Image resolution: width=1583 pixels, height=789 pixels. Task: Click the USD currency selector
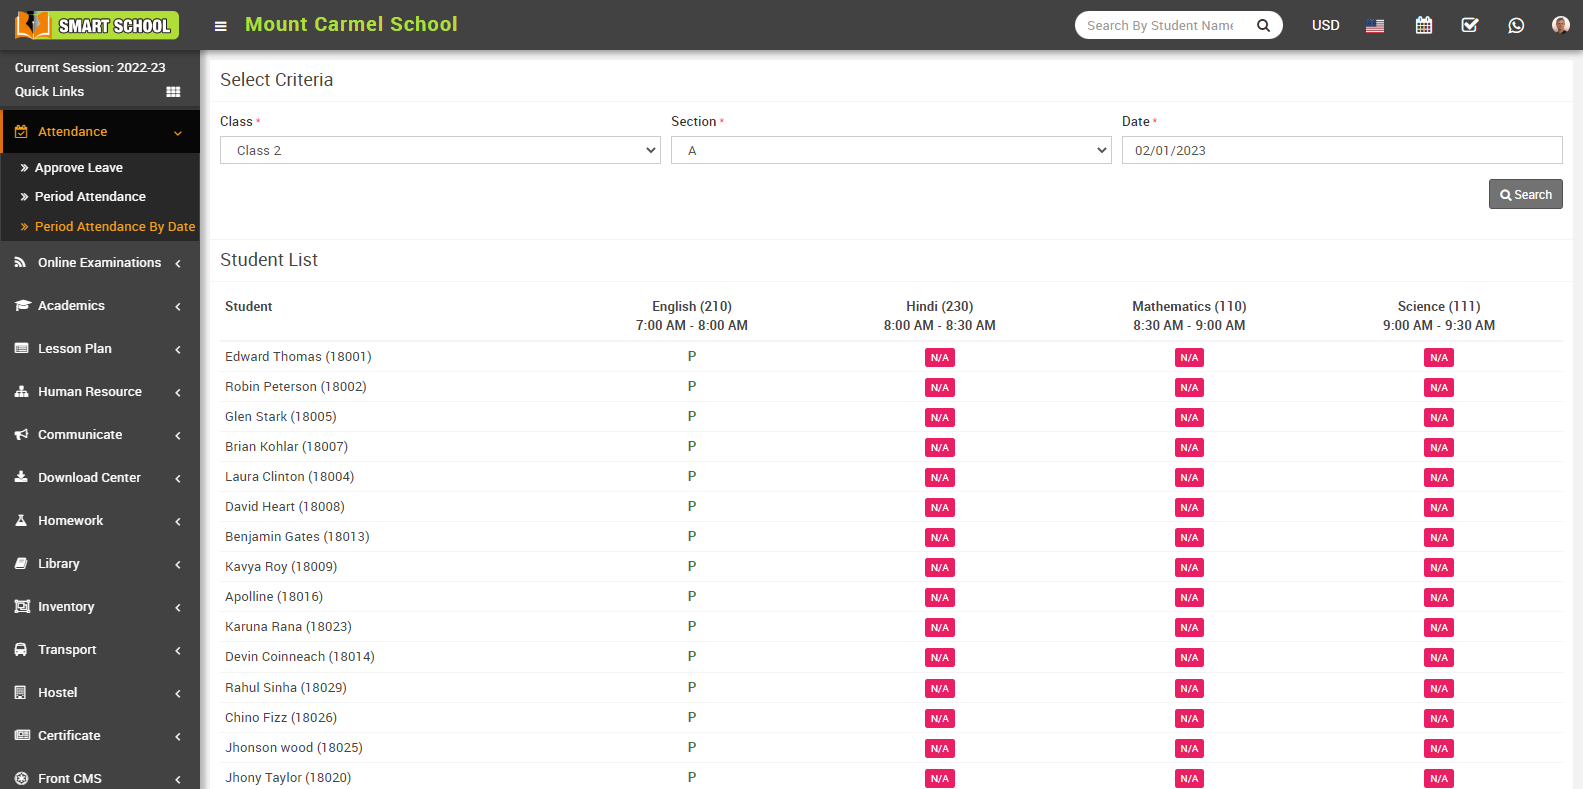point(1325,25)
